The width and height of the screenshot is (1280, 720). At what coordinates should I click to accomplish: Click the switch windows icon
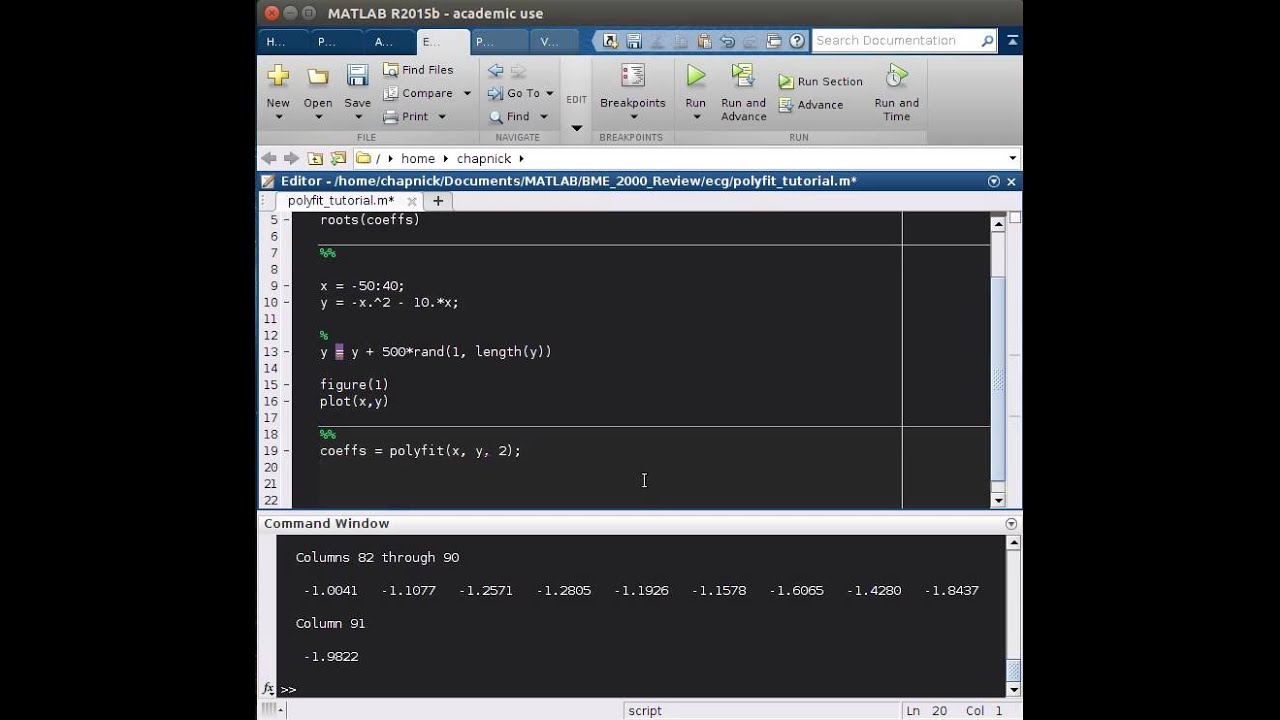(x=774, y=41)
